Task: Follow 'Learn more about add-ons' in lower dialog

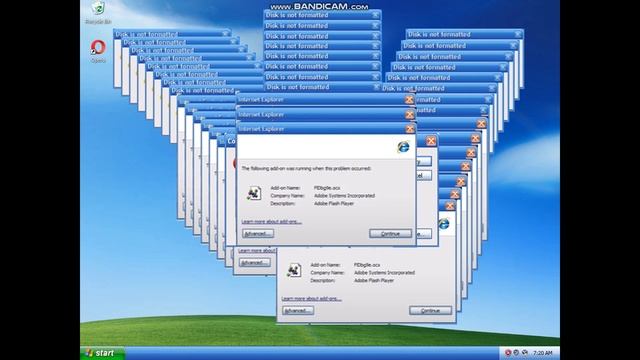Action: tap(311, 299)
